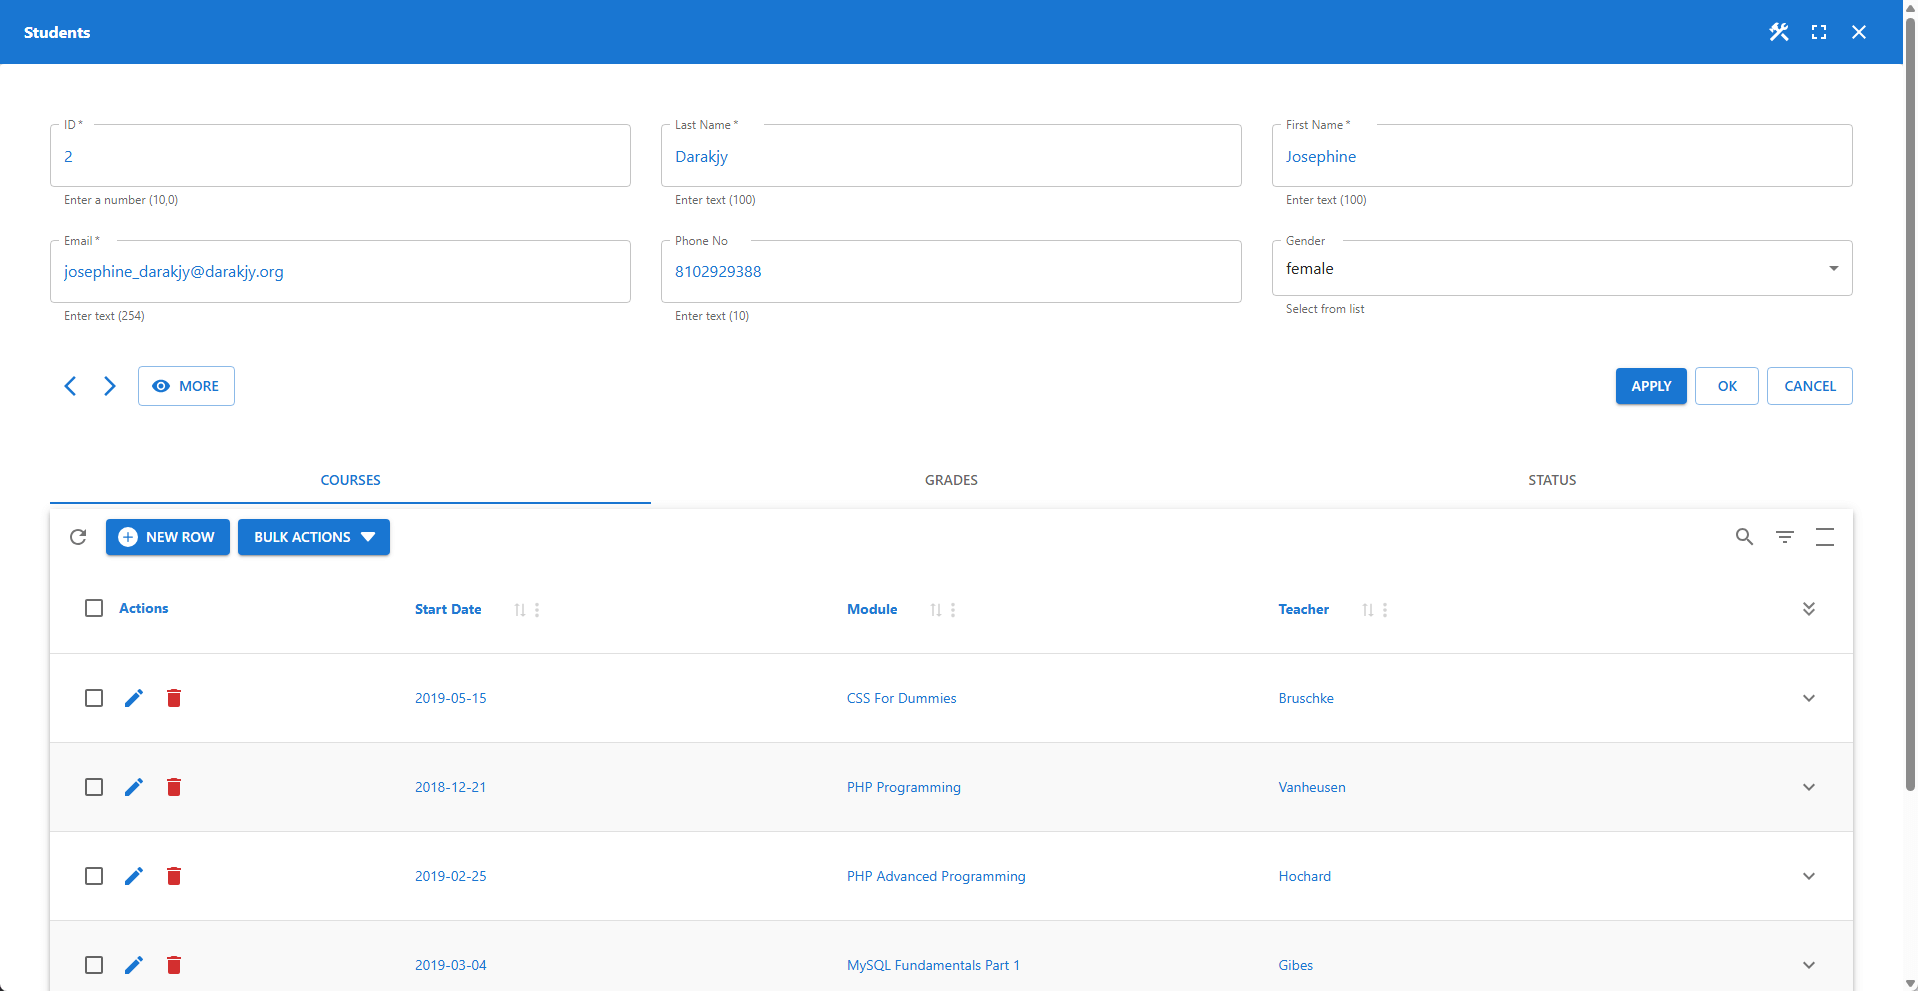The height and width of the screenshot is (991, 1918).
Task: Open the filter icon for the table
Action: (x=1784, y=537)
